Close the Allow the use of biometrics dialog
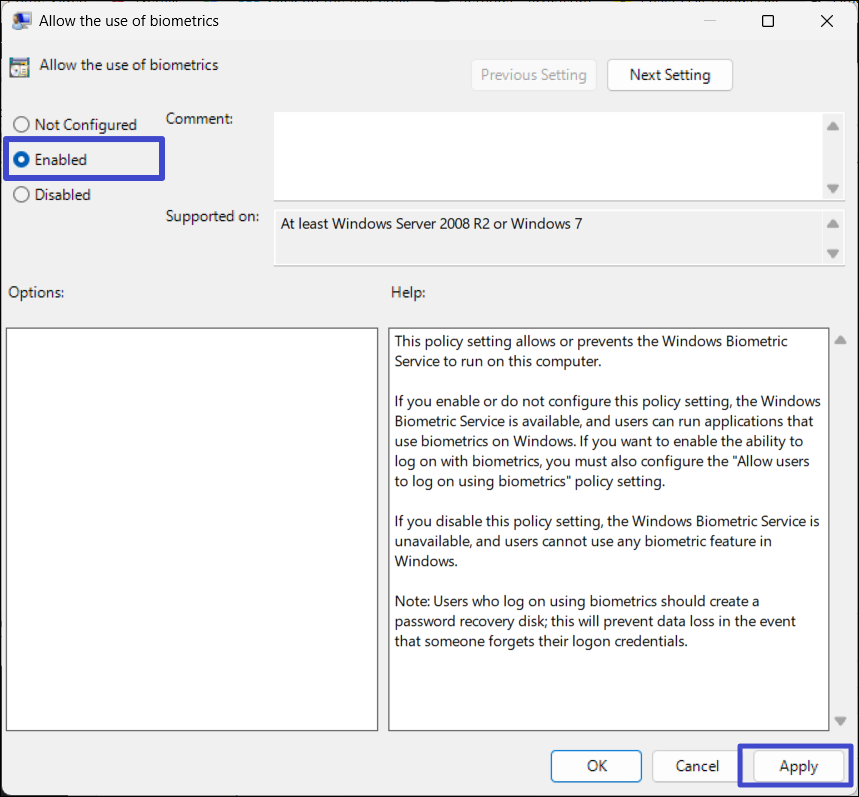 pos(826,20)
